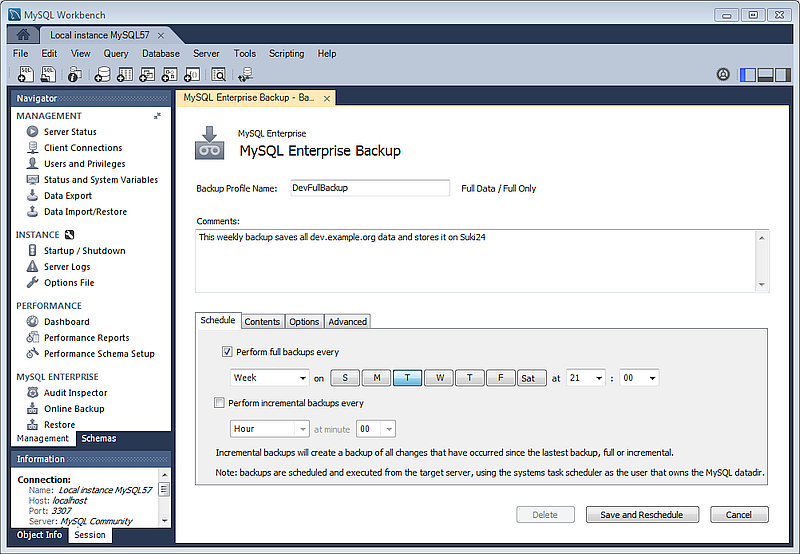Open the backup minute dropdown after colon
The width and height of the screenshot is (800, 554).
639,378
